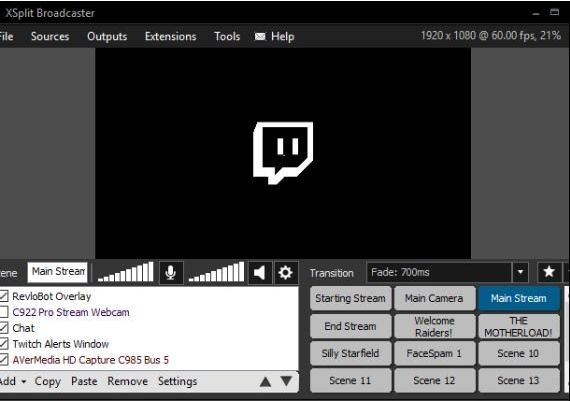570x401 pixels.
Task: Mute the microphone icon
Action: 171,272
